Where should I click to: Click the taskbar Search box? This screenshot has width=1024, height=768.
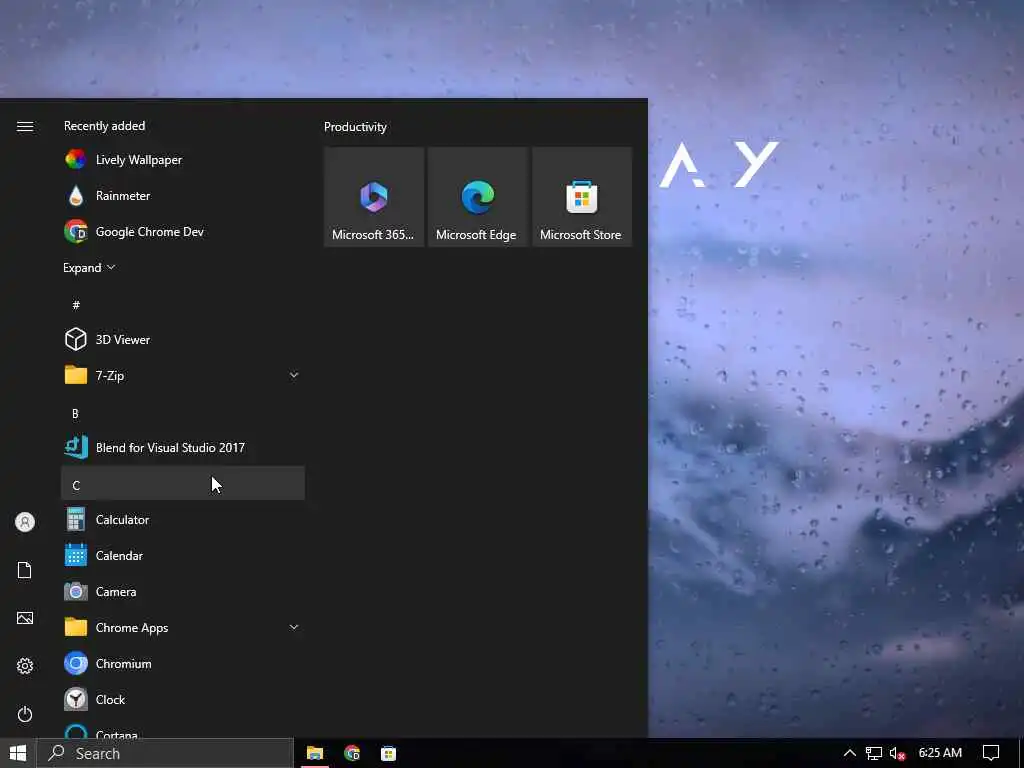(165, 754)
